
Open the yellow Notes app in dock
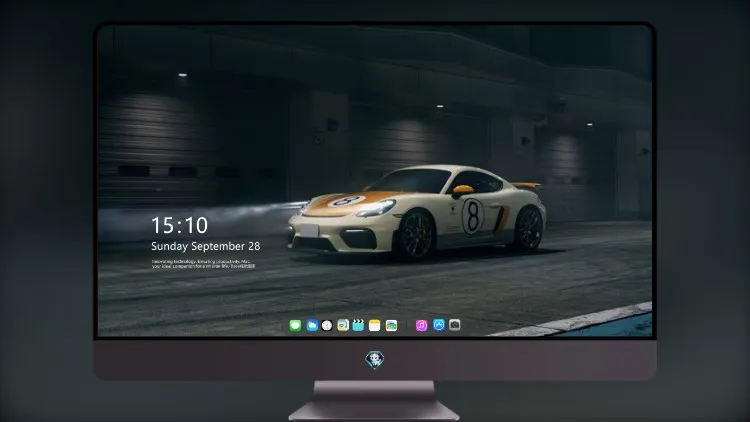(x=375, y=325)
